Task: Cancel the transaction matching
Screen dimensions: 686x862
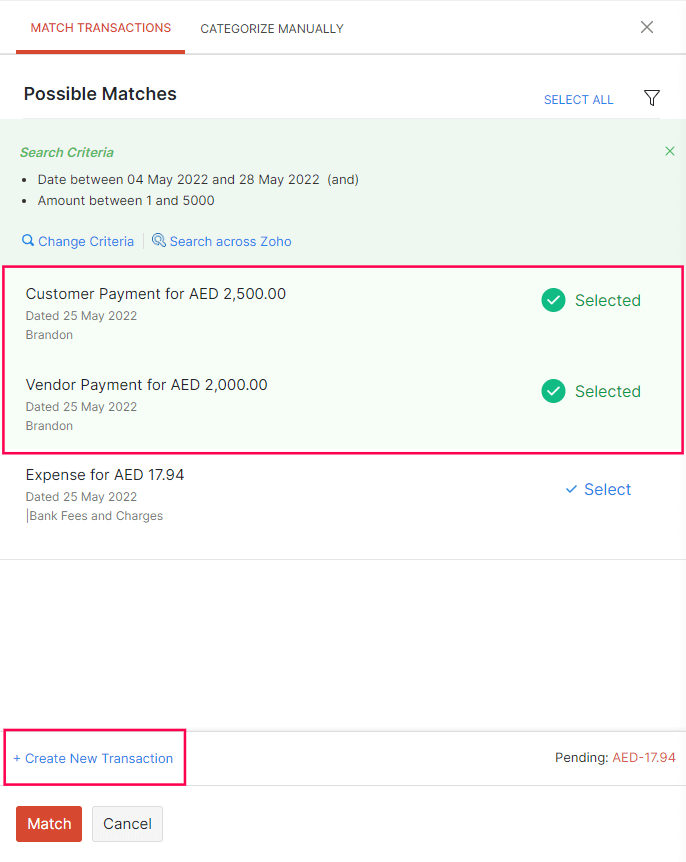Action: (127, 823)
